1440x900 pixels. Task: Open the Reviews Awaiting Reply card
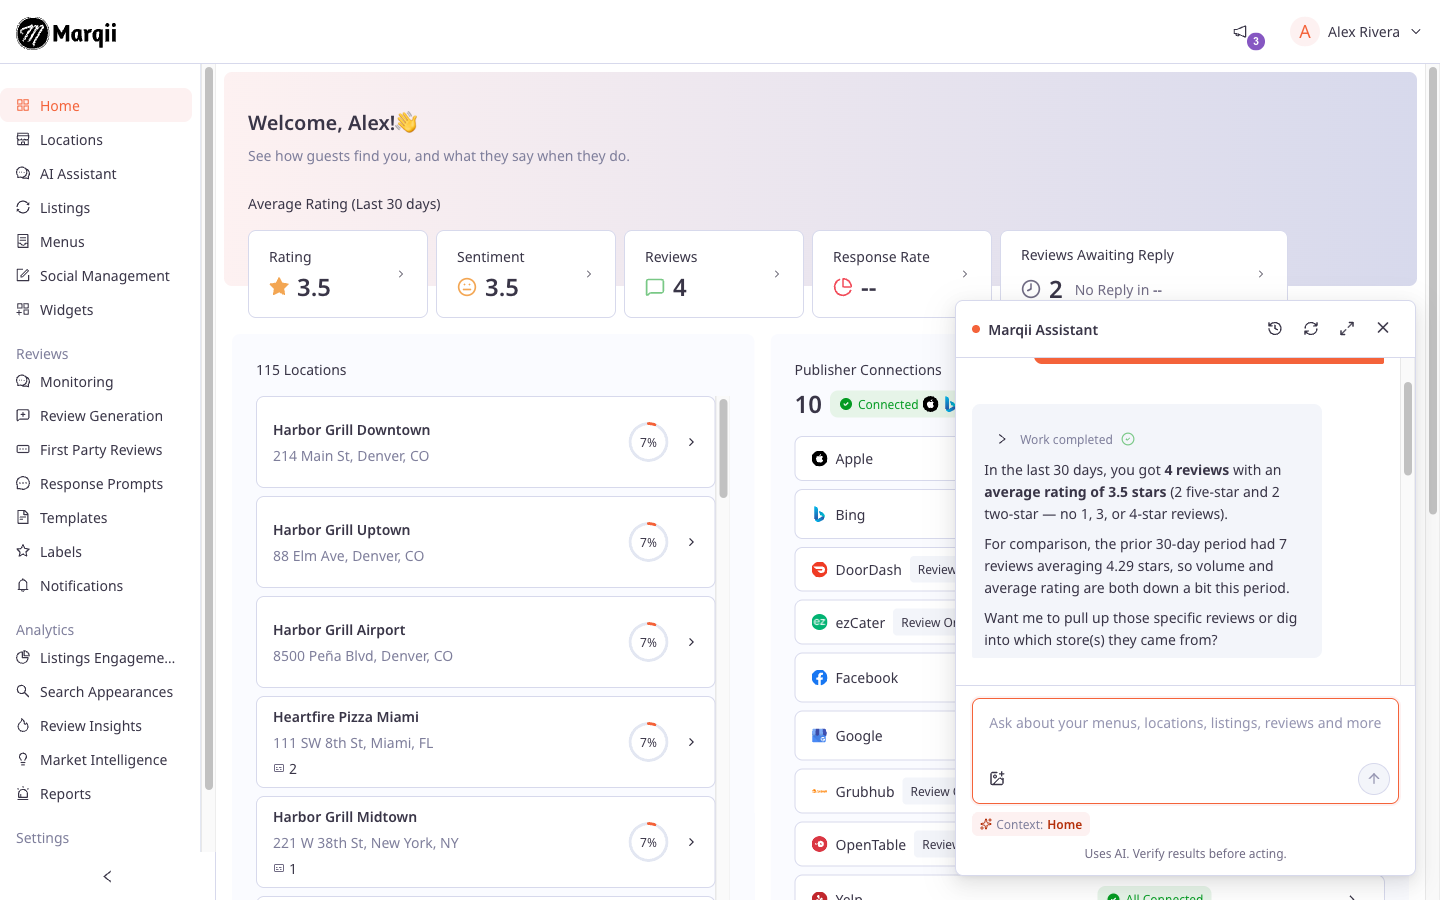(x=1144, y=267)
